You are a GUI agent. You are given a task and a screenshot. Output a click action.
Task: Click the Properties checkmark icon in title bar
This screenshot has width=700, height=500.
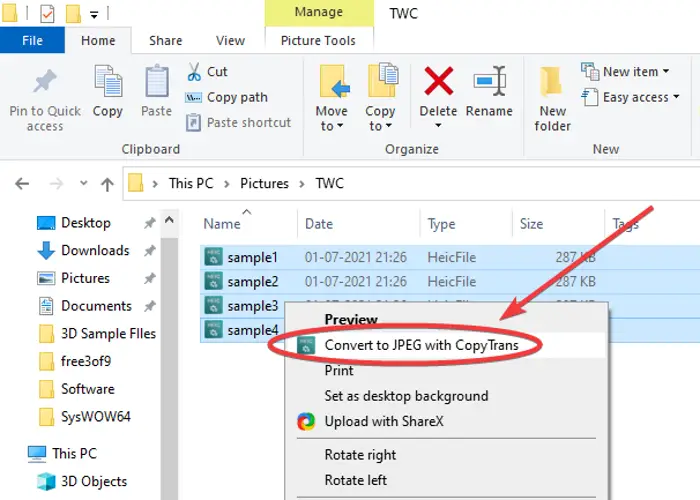tap(47, 13)
